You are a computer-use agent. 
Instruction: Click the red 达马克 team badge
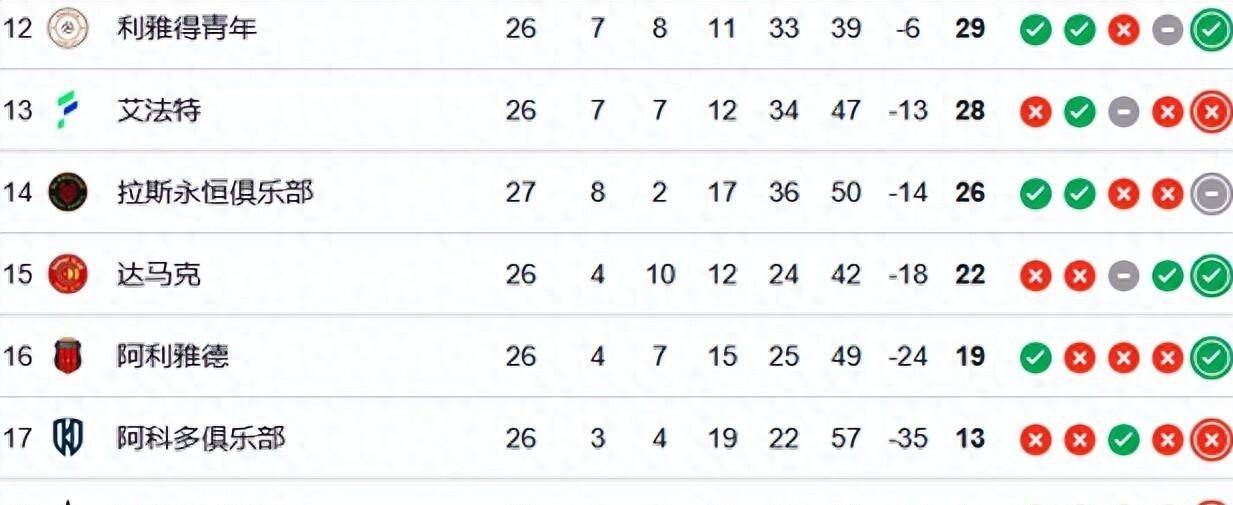(x=68, y=273)
